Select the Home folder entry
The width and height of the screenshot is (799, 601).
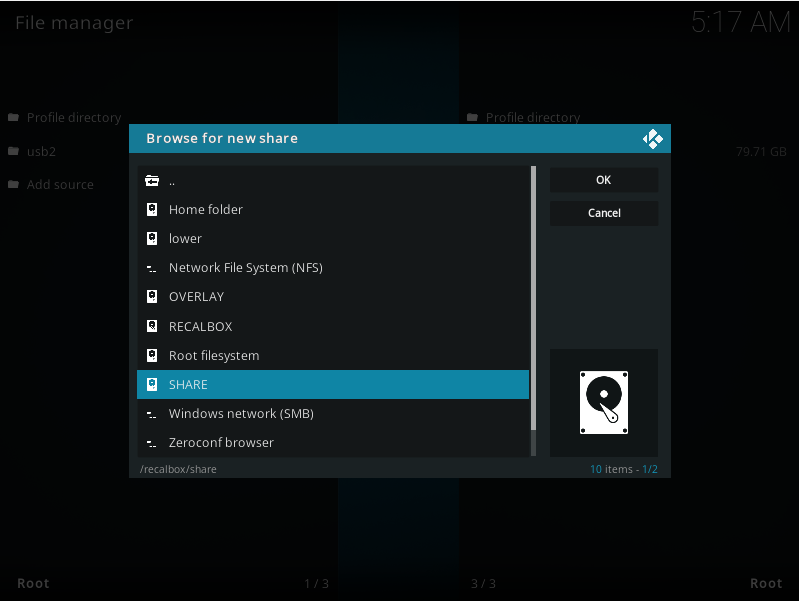333,210
